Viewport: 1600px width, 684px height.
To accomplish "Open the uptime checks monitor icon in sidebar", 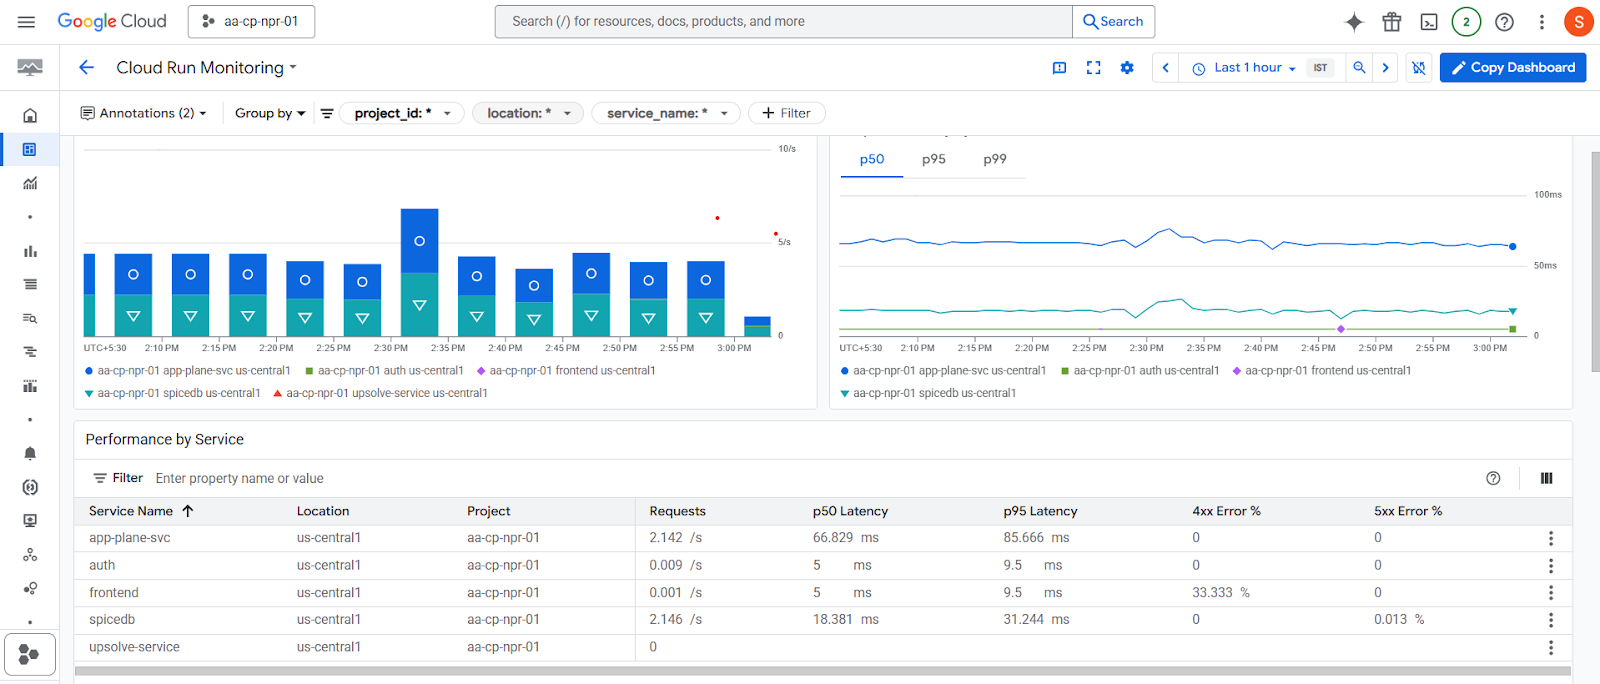I will 30,521.
